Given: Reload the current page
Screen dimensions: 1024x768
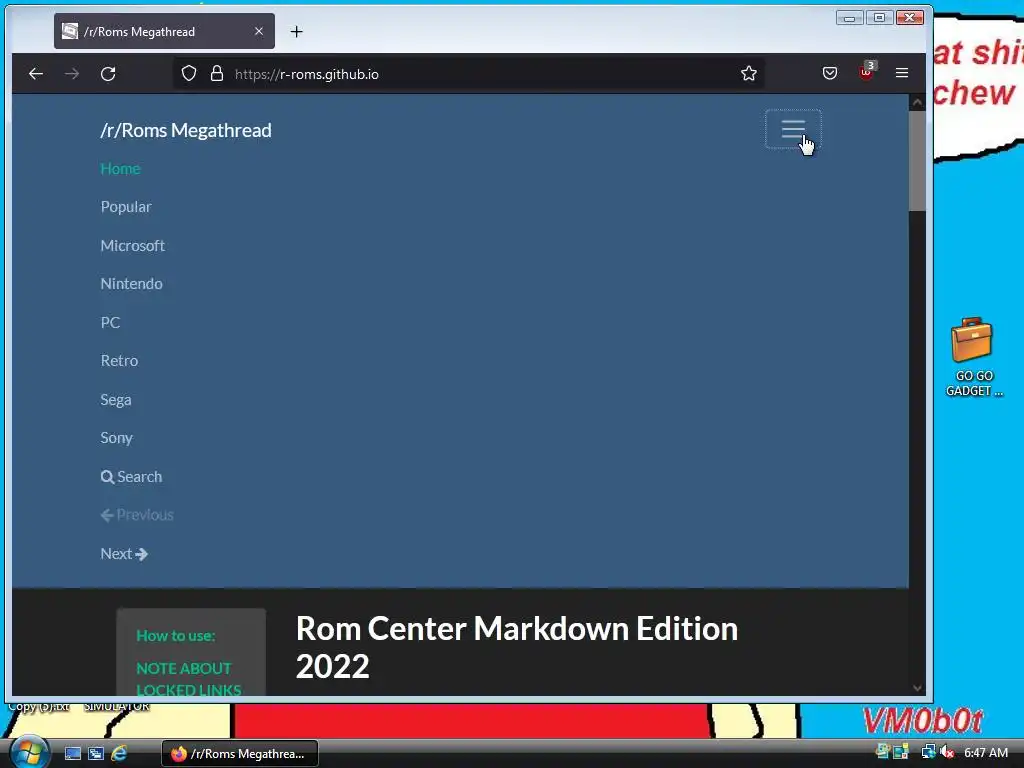Looking at the screenshot, I should point(108,74).
